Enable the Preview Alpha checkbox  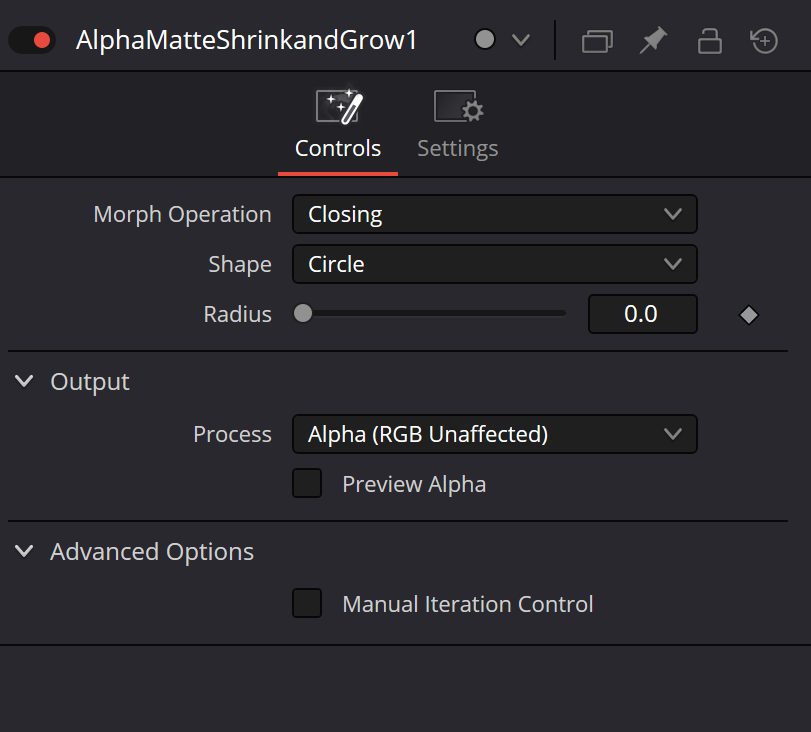pos(307,483)
